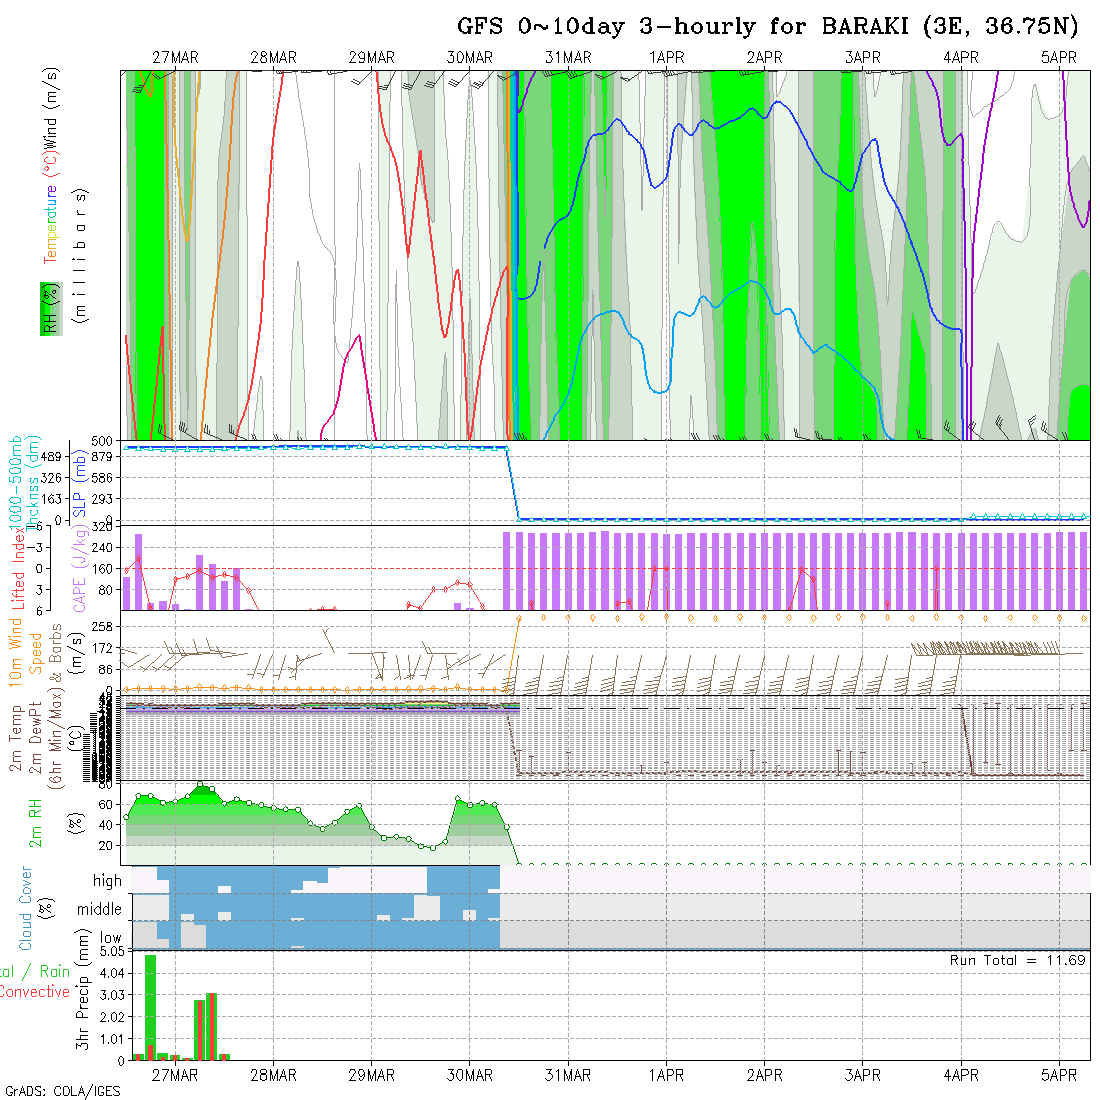This screenshot has height=1100, width=1100.
Task: Click the Cloud Cover axis title
Action: [25, 908]
